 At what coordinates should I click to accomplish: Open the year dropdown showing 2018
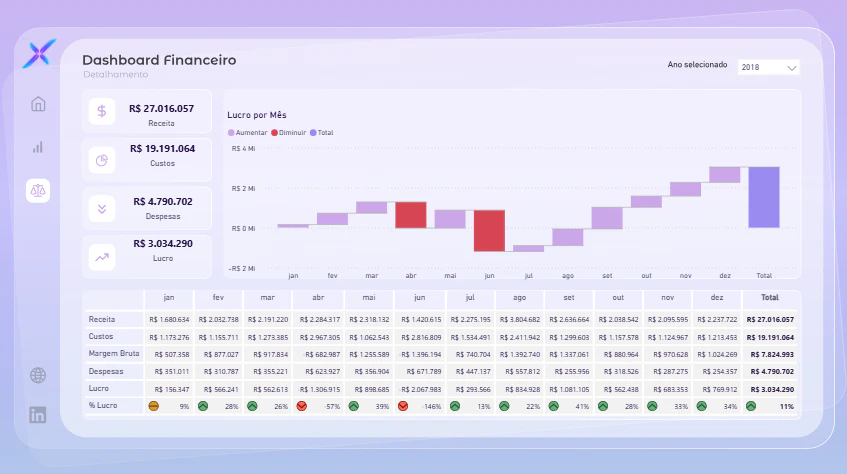(x=768, y=68)
